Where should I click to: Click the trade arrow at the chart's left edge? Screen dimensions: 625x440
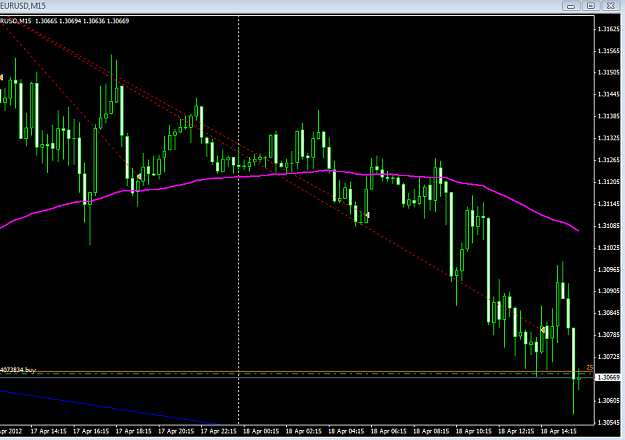coord(2,77)
